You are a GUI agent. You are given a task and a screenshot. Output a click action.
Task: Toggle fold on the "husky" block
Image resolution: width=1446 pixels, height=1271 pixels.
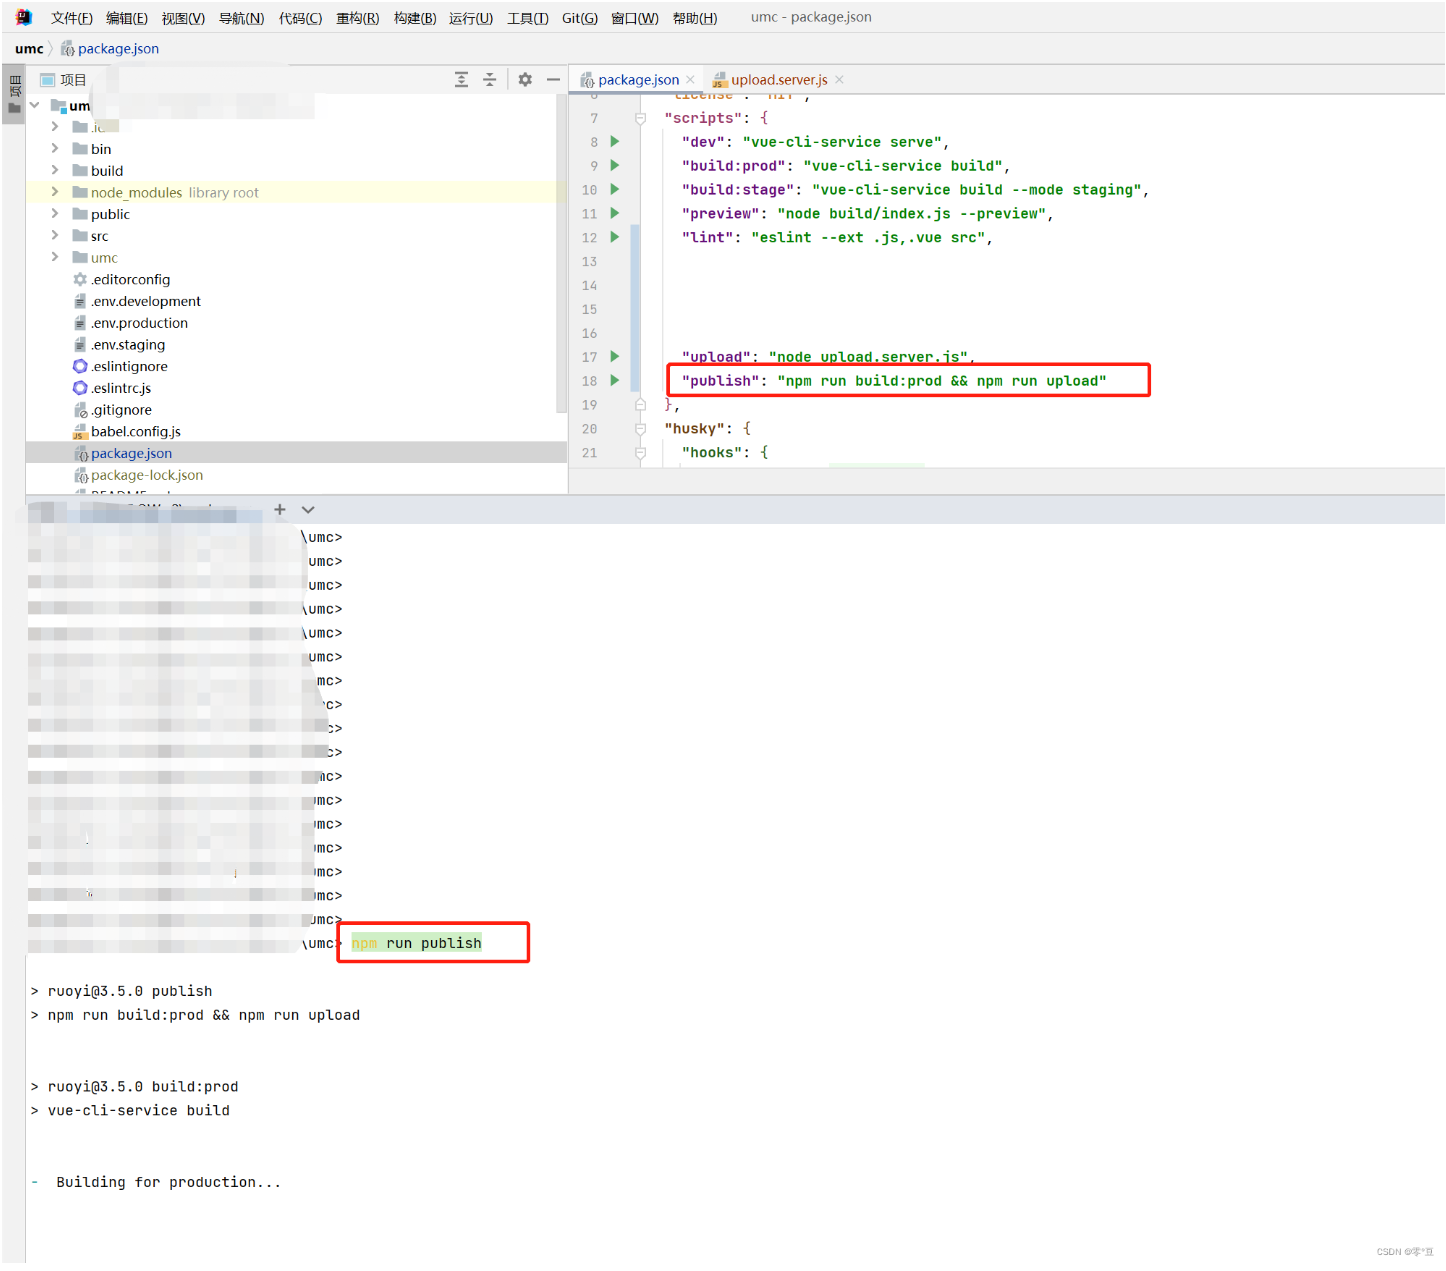pos(641,429)
